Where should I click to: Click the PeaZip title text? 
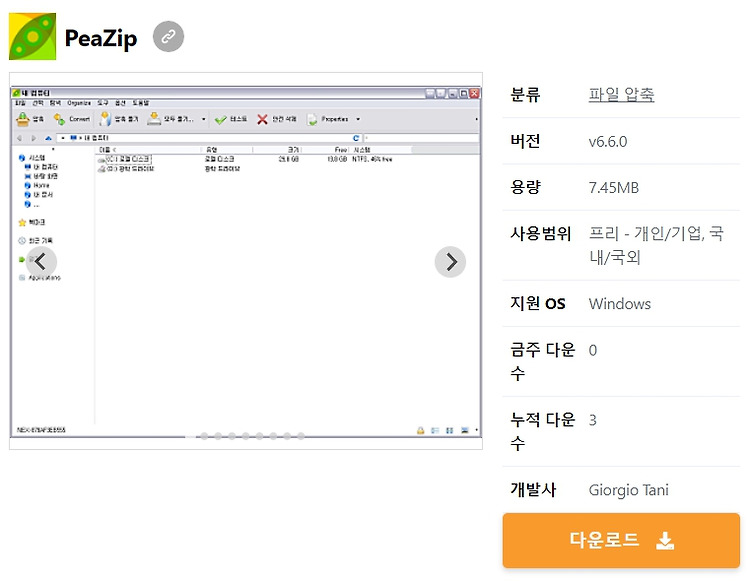point(101,38)
